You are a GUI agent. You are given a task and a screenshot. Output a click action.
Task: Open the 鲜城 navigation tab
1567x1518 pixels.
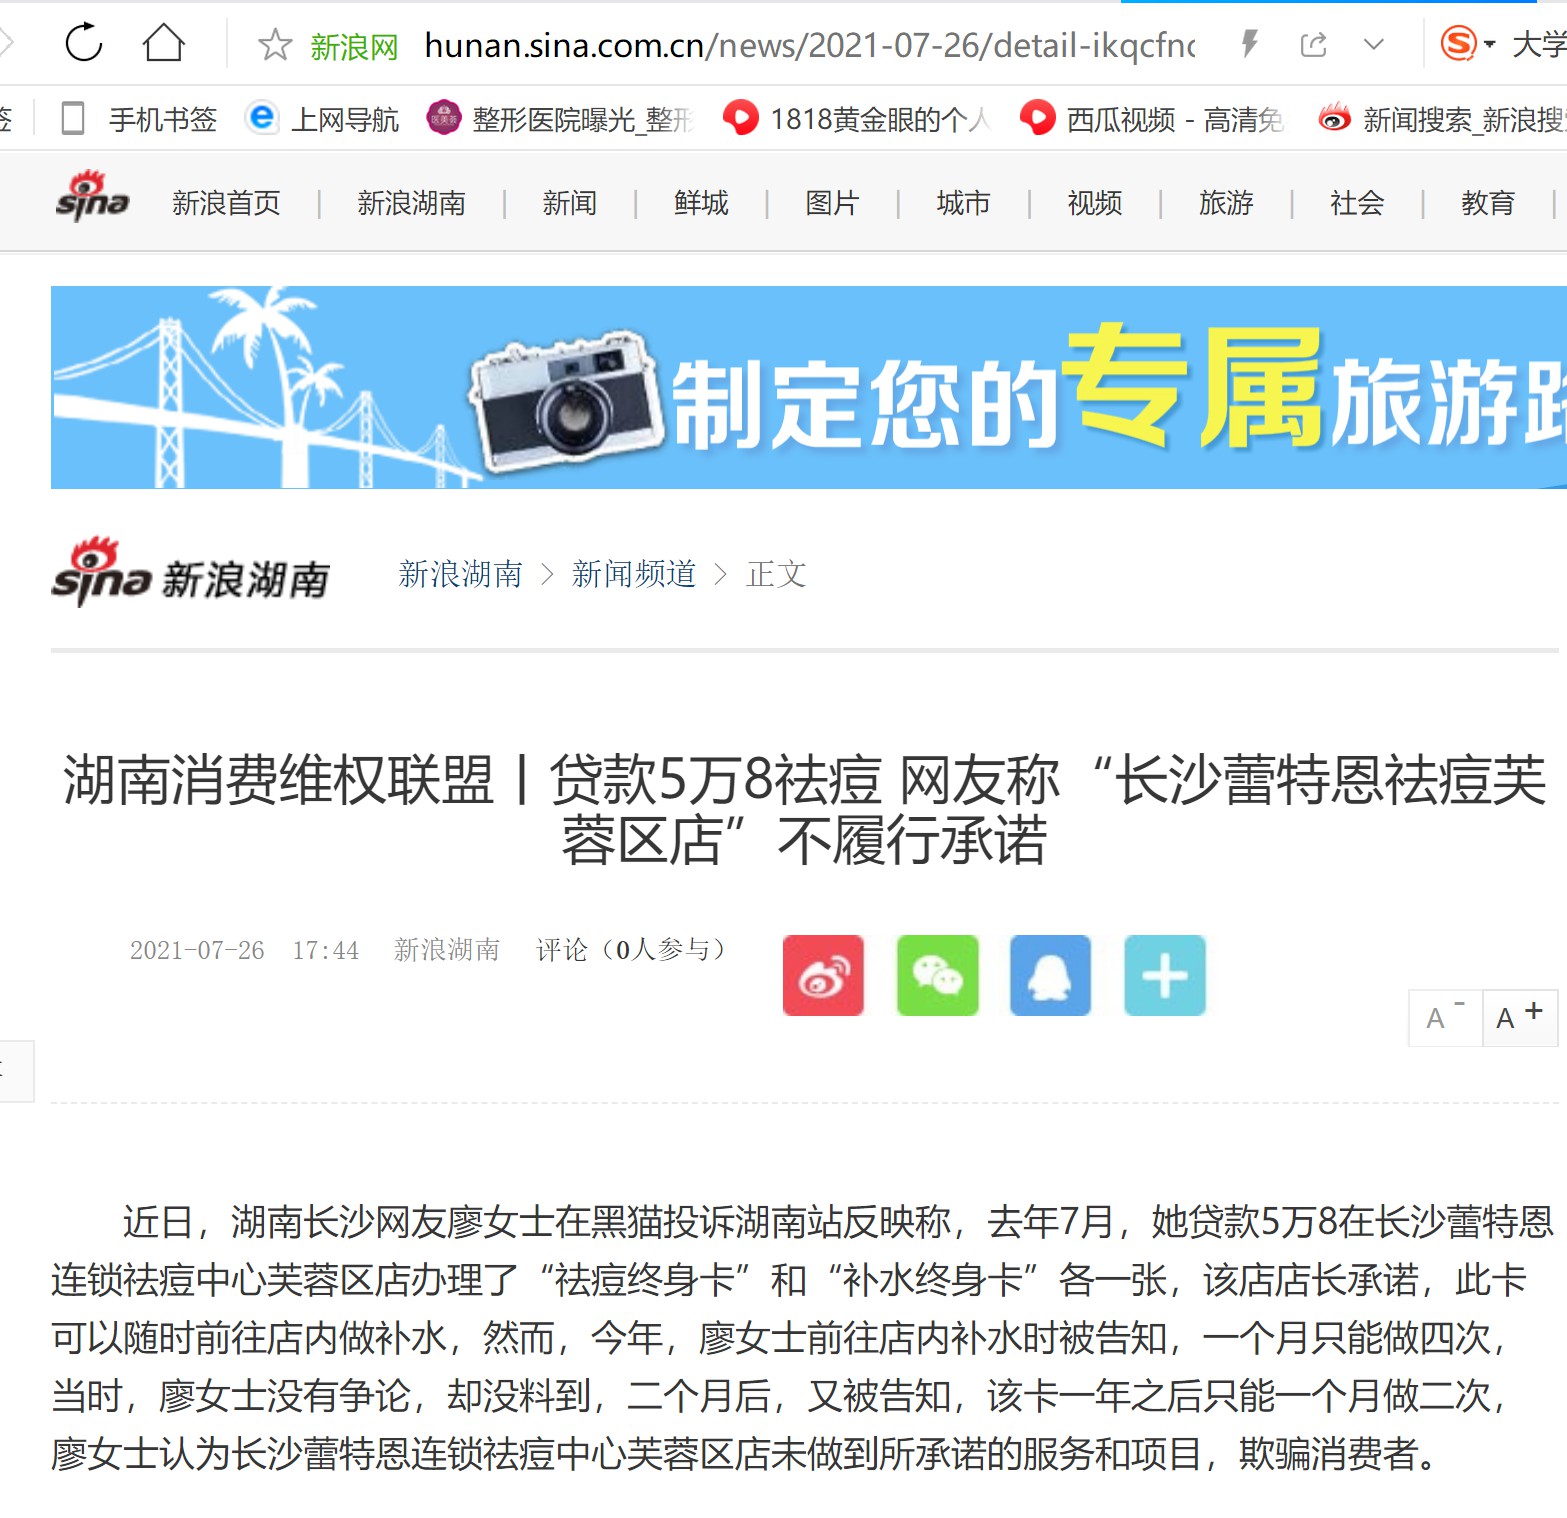click(701, 203)
